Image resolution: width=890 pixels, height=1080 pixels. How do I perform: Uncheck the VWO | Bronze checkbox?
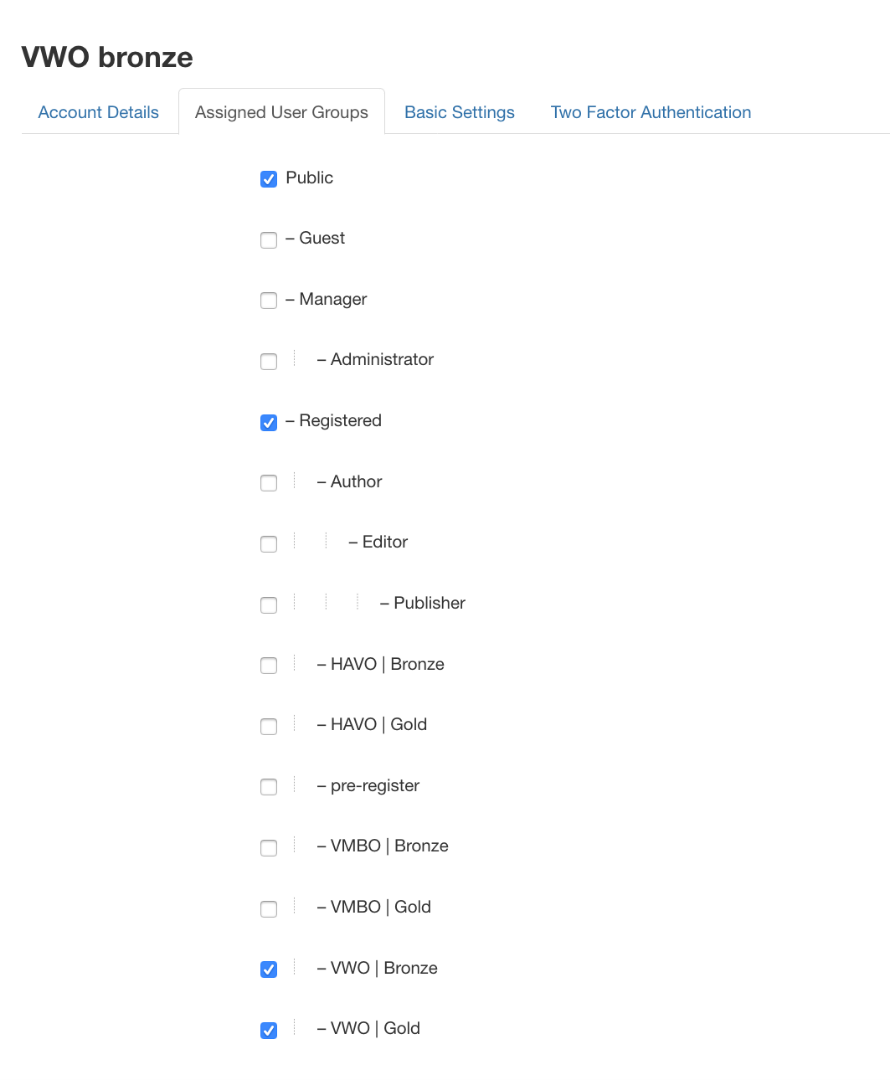tap(268, 969)
